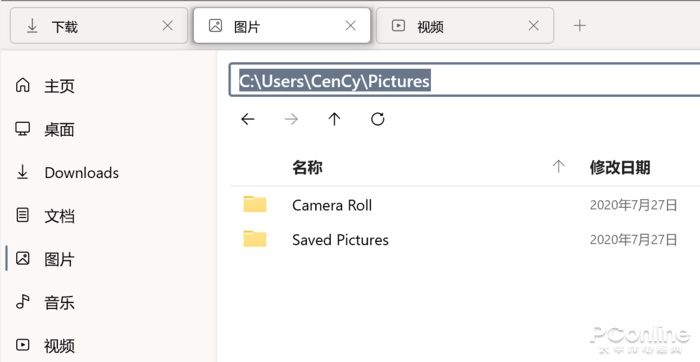Open the Camera Roll folder icon
The height and width of the screenshot is (362, 700).
click(x=255, y=204)
